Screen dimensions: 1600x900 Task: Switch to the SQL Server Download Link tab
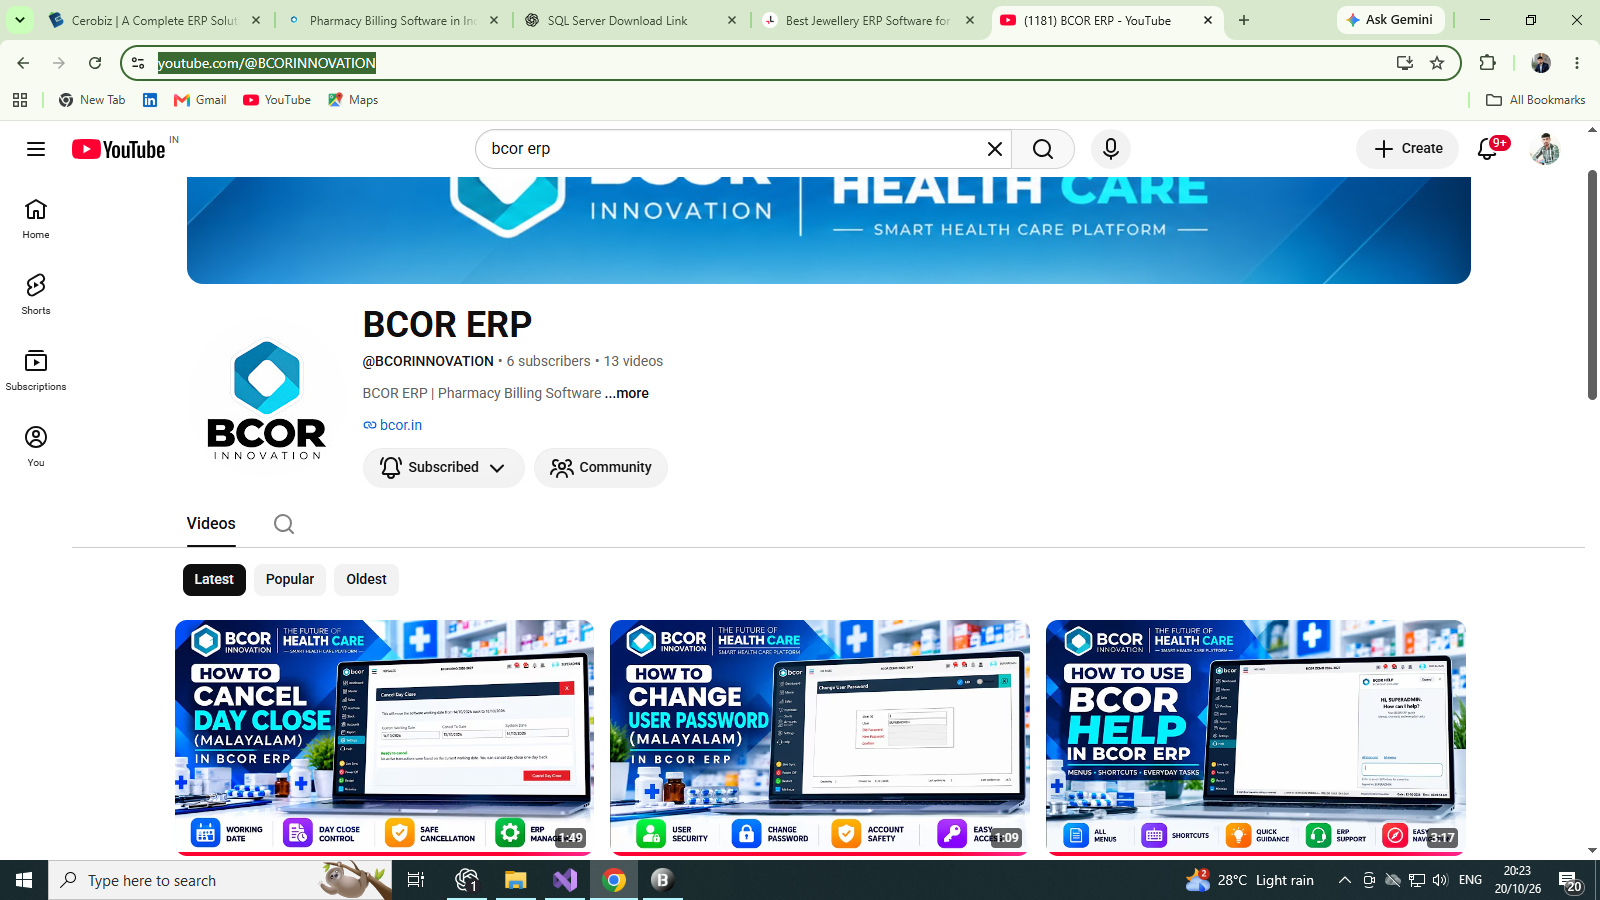(x=630, y=20)
